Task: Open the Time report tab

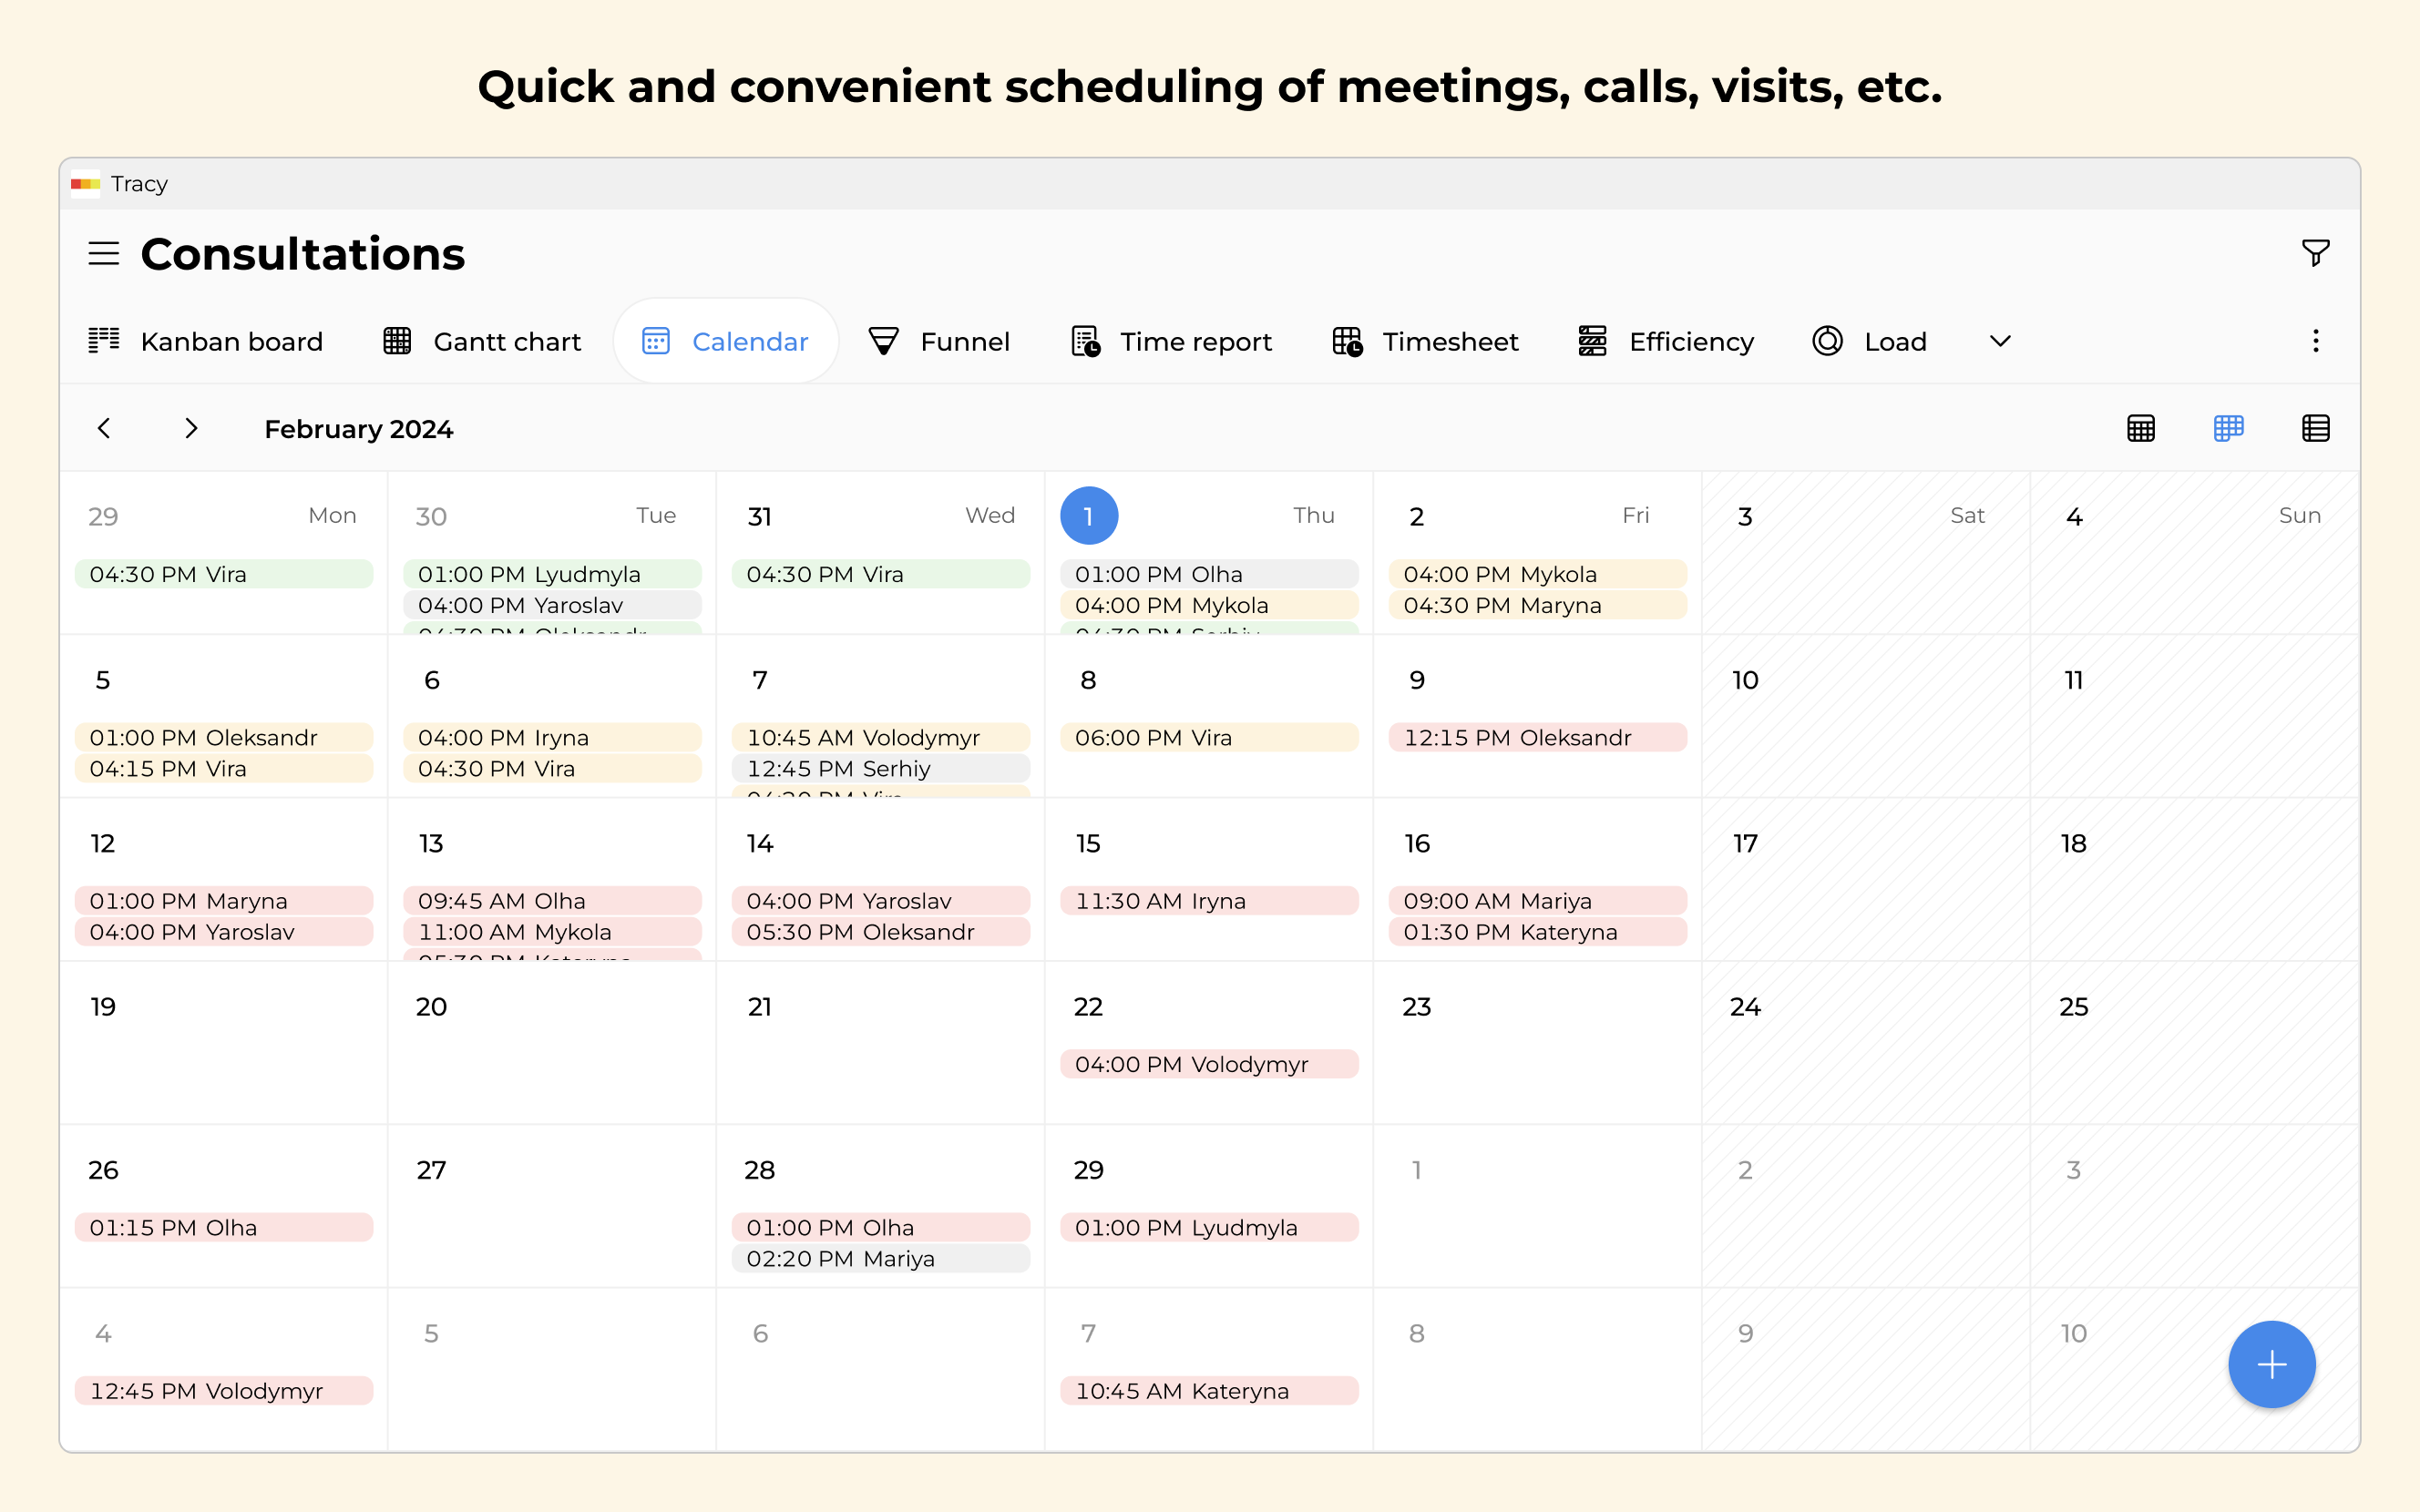Action: pyautogui.click(x=1171, y=341)
